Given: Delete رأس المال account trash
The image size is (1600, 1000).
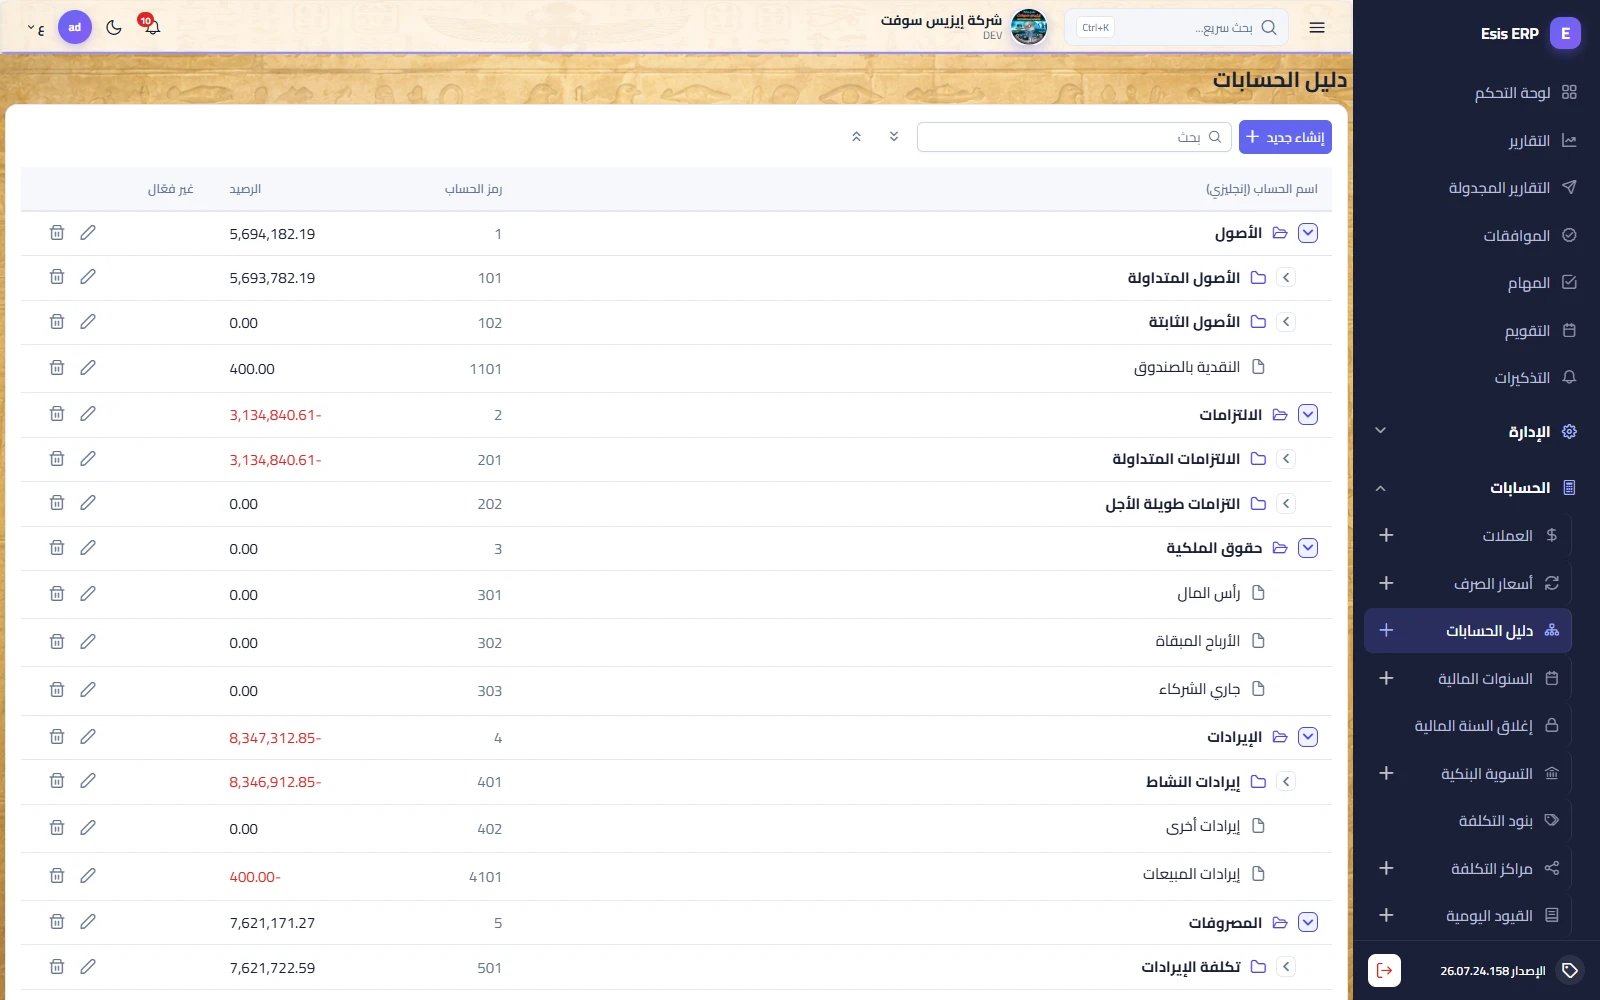Looking at the screenshot, I should tap(57, 594).
